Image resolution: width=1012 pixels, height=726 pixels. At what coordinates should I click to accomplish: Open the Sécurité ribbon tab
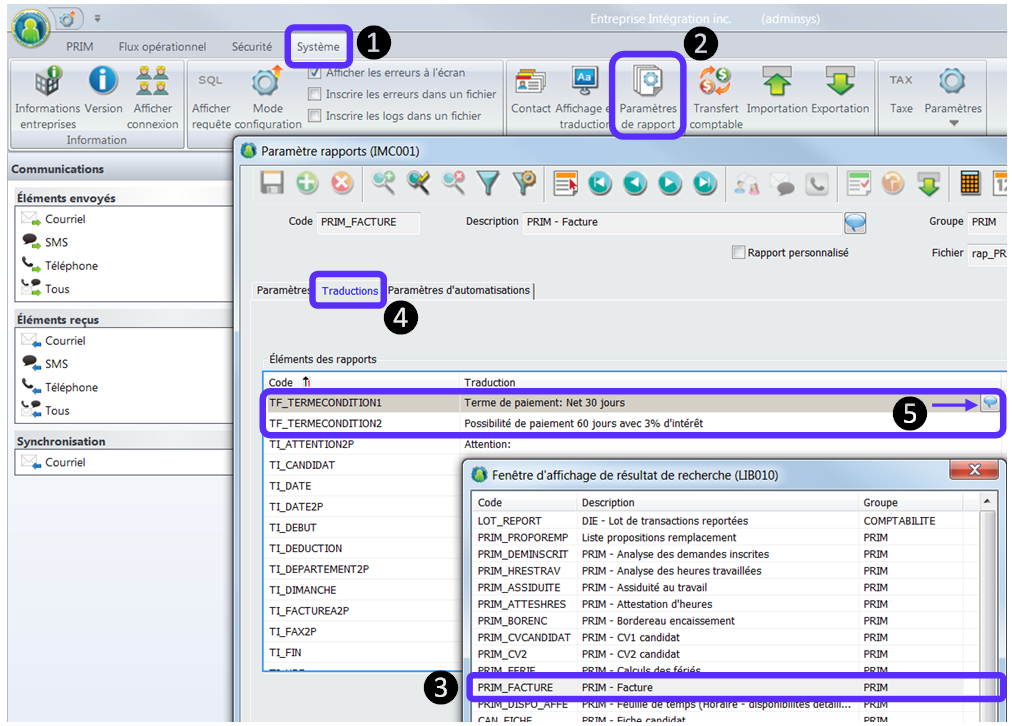(x=251, y=47)
